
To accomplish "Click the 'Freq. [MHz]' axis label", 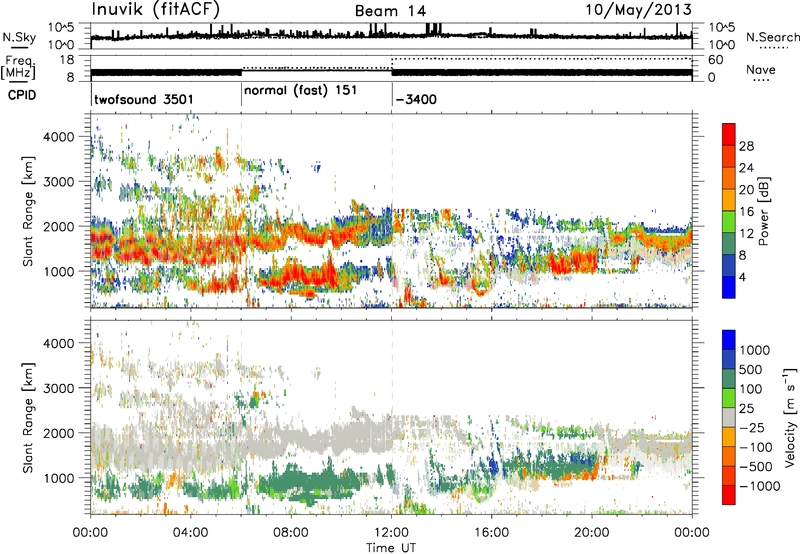I will coord(18,67).
